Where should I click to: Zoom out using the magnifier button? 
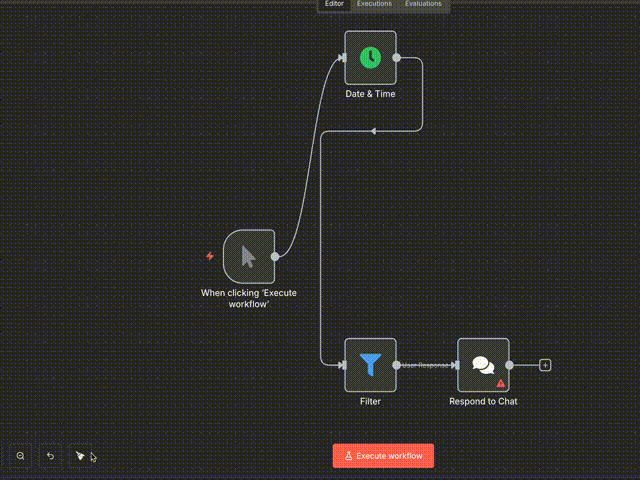pos(20,456)
